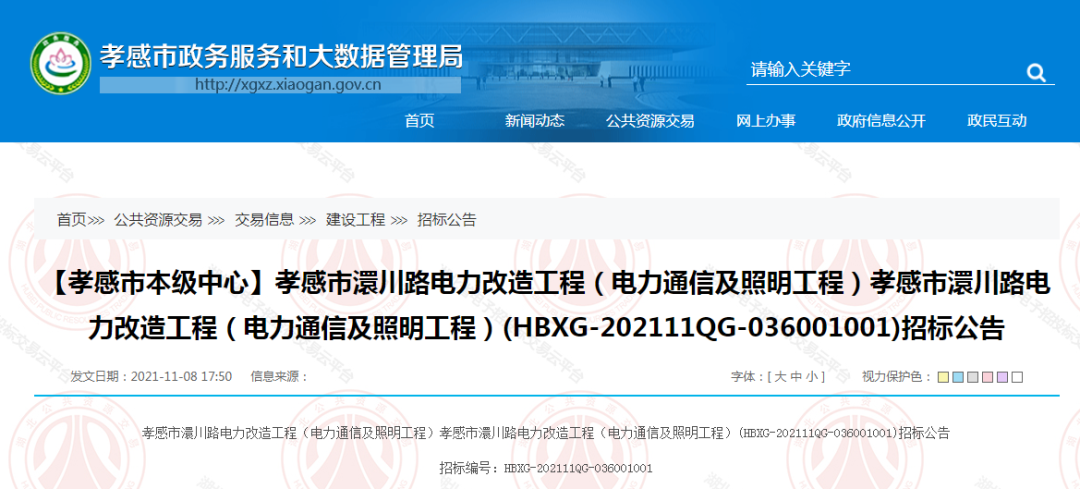The height and width of the screenshot is (489, 1080).
Task: Choose the pink eye-protection color swatch
Action: (988, 377)
